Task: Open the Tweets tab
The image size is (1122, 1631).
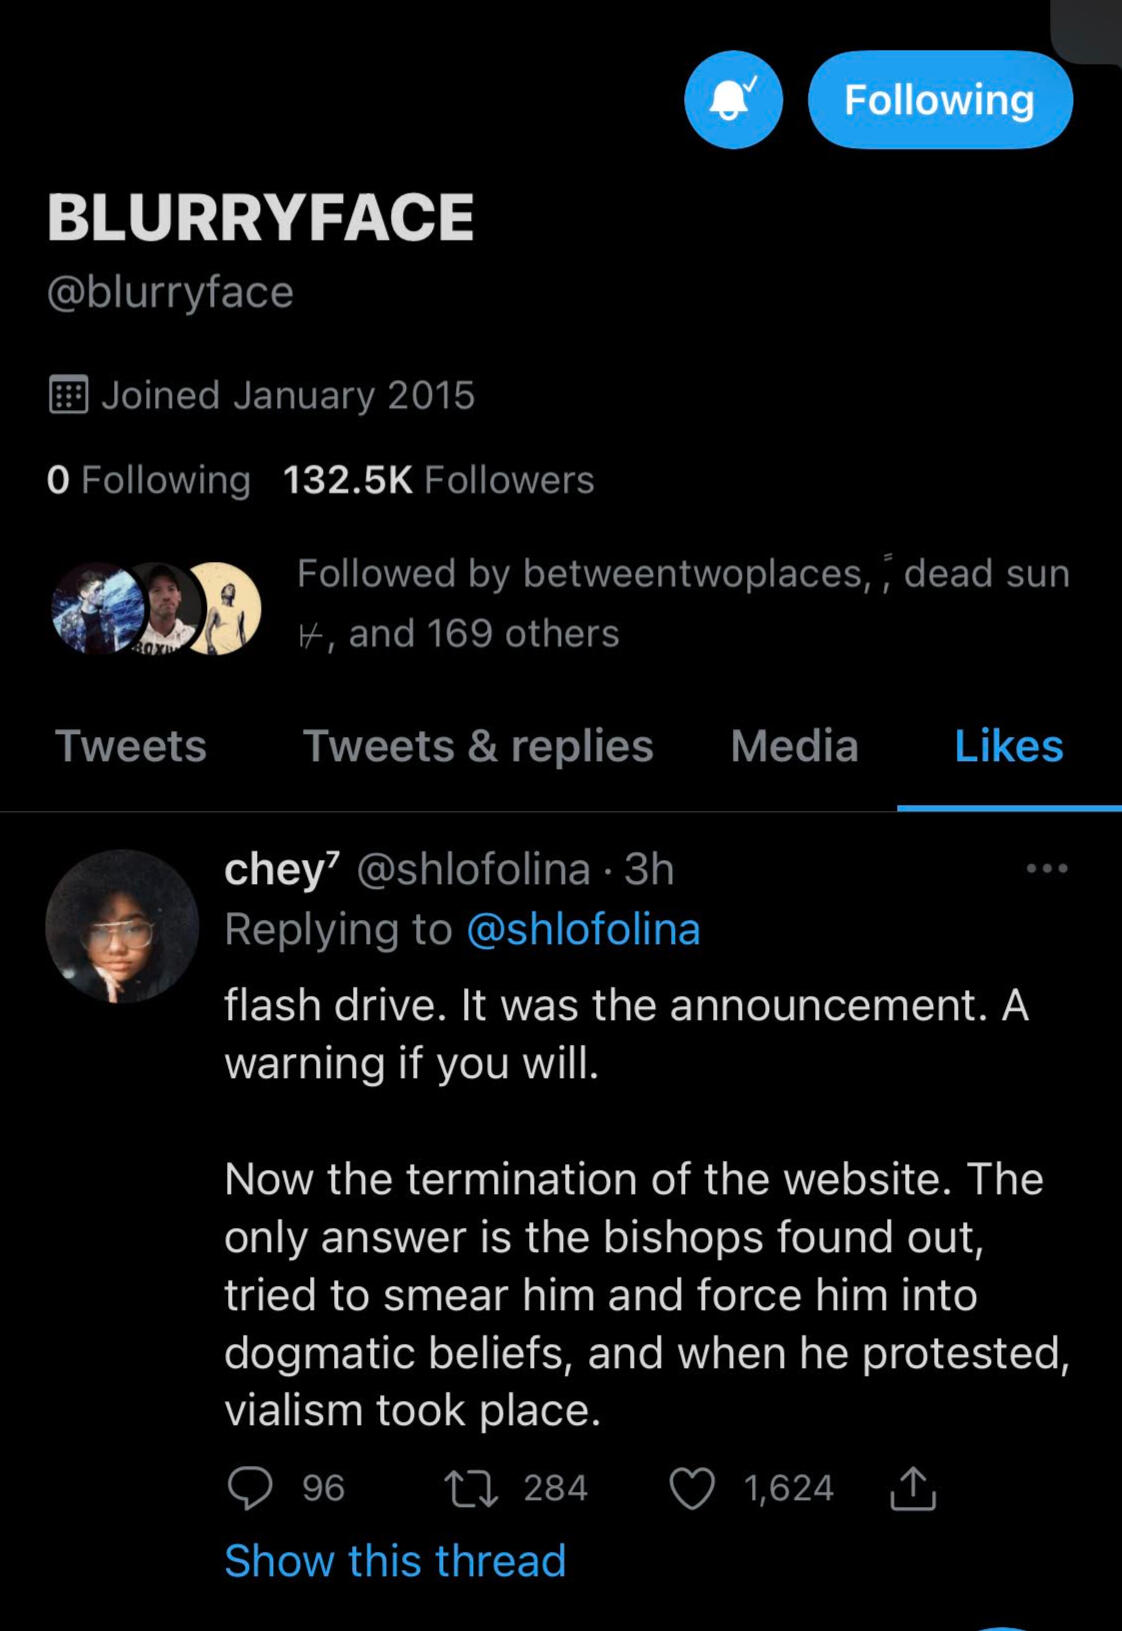Action: click(x=131, y=746)
